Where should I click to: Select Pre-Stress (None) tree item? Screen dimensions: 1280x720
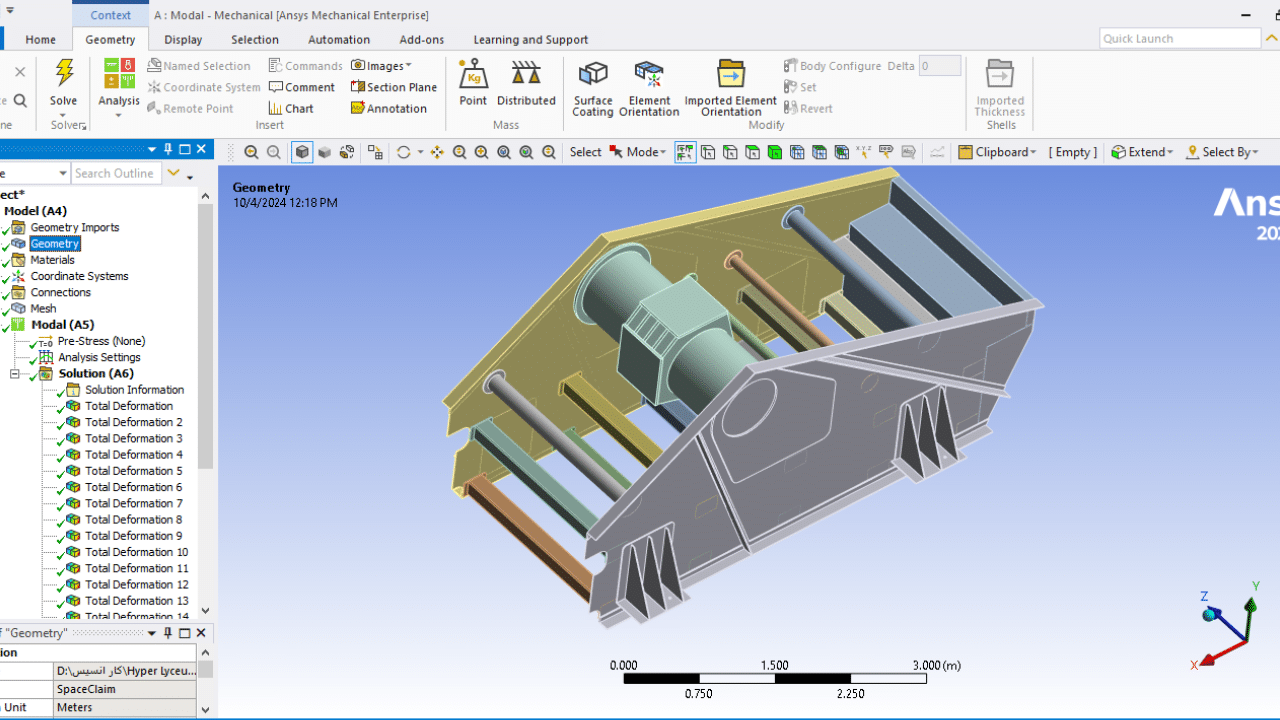[101, 341]
